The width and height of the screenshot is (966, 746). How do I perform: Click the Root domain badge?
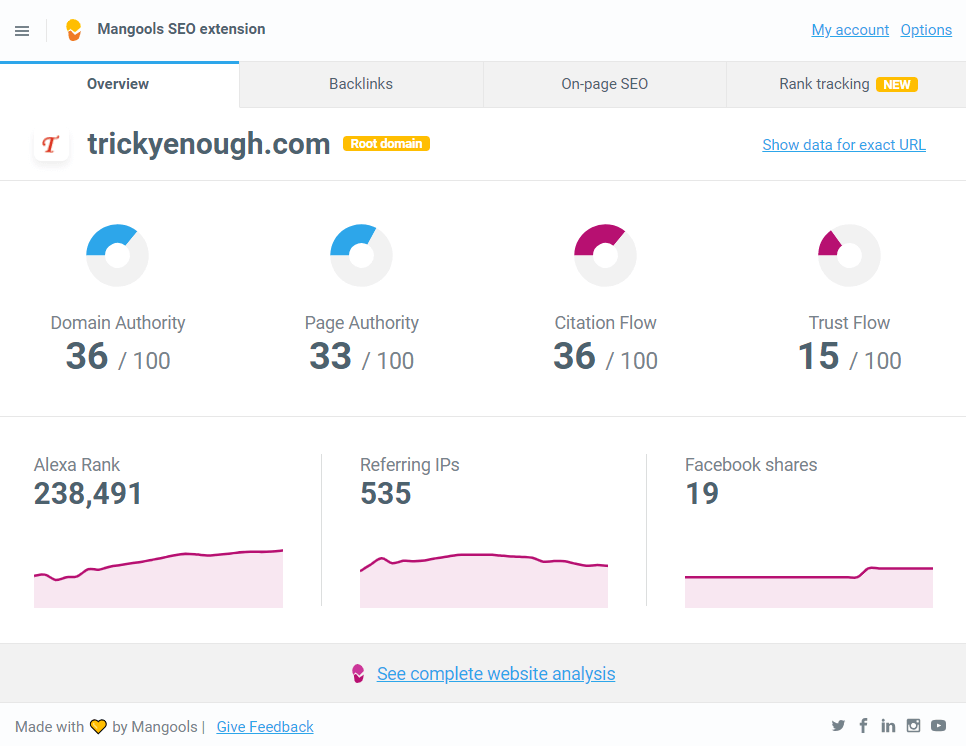[386, 144]
